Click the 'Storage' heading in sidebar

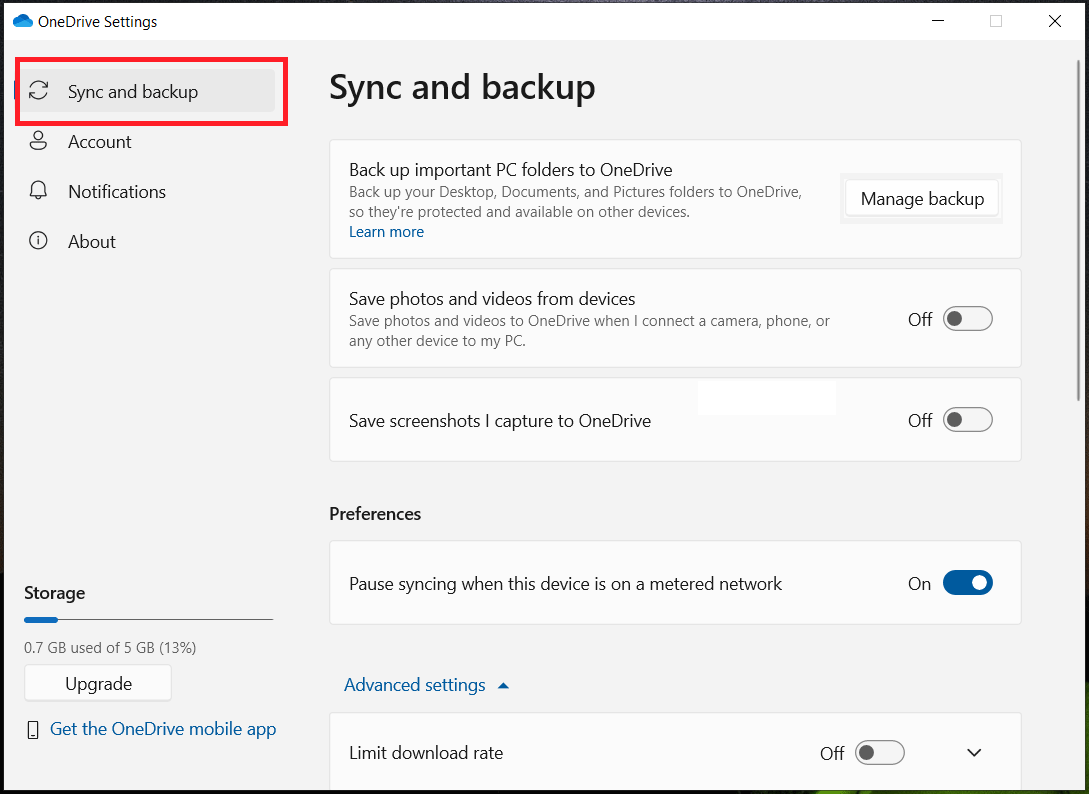point(54,593)
